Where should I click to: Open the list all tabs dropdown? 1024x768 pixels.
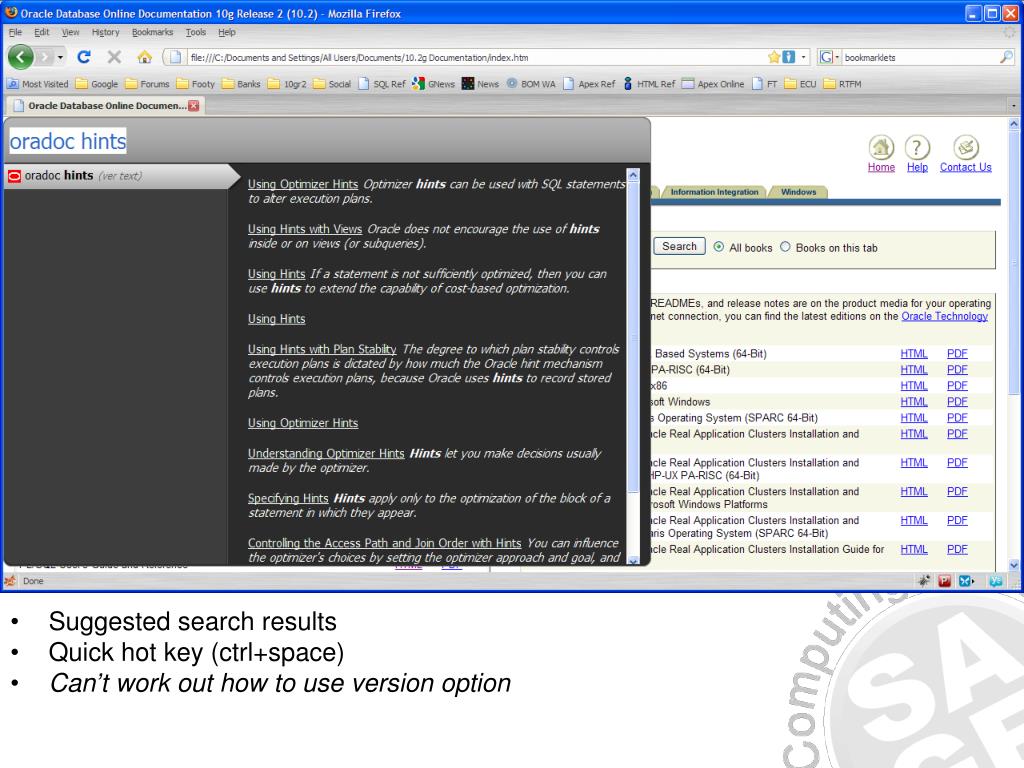(x=1014, y=106)
